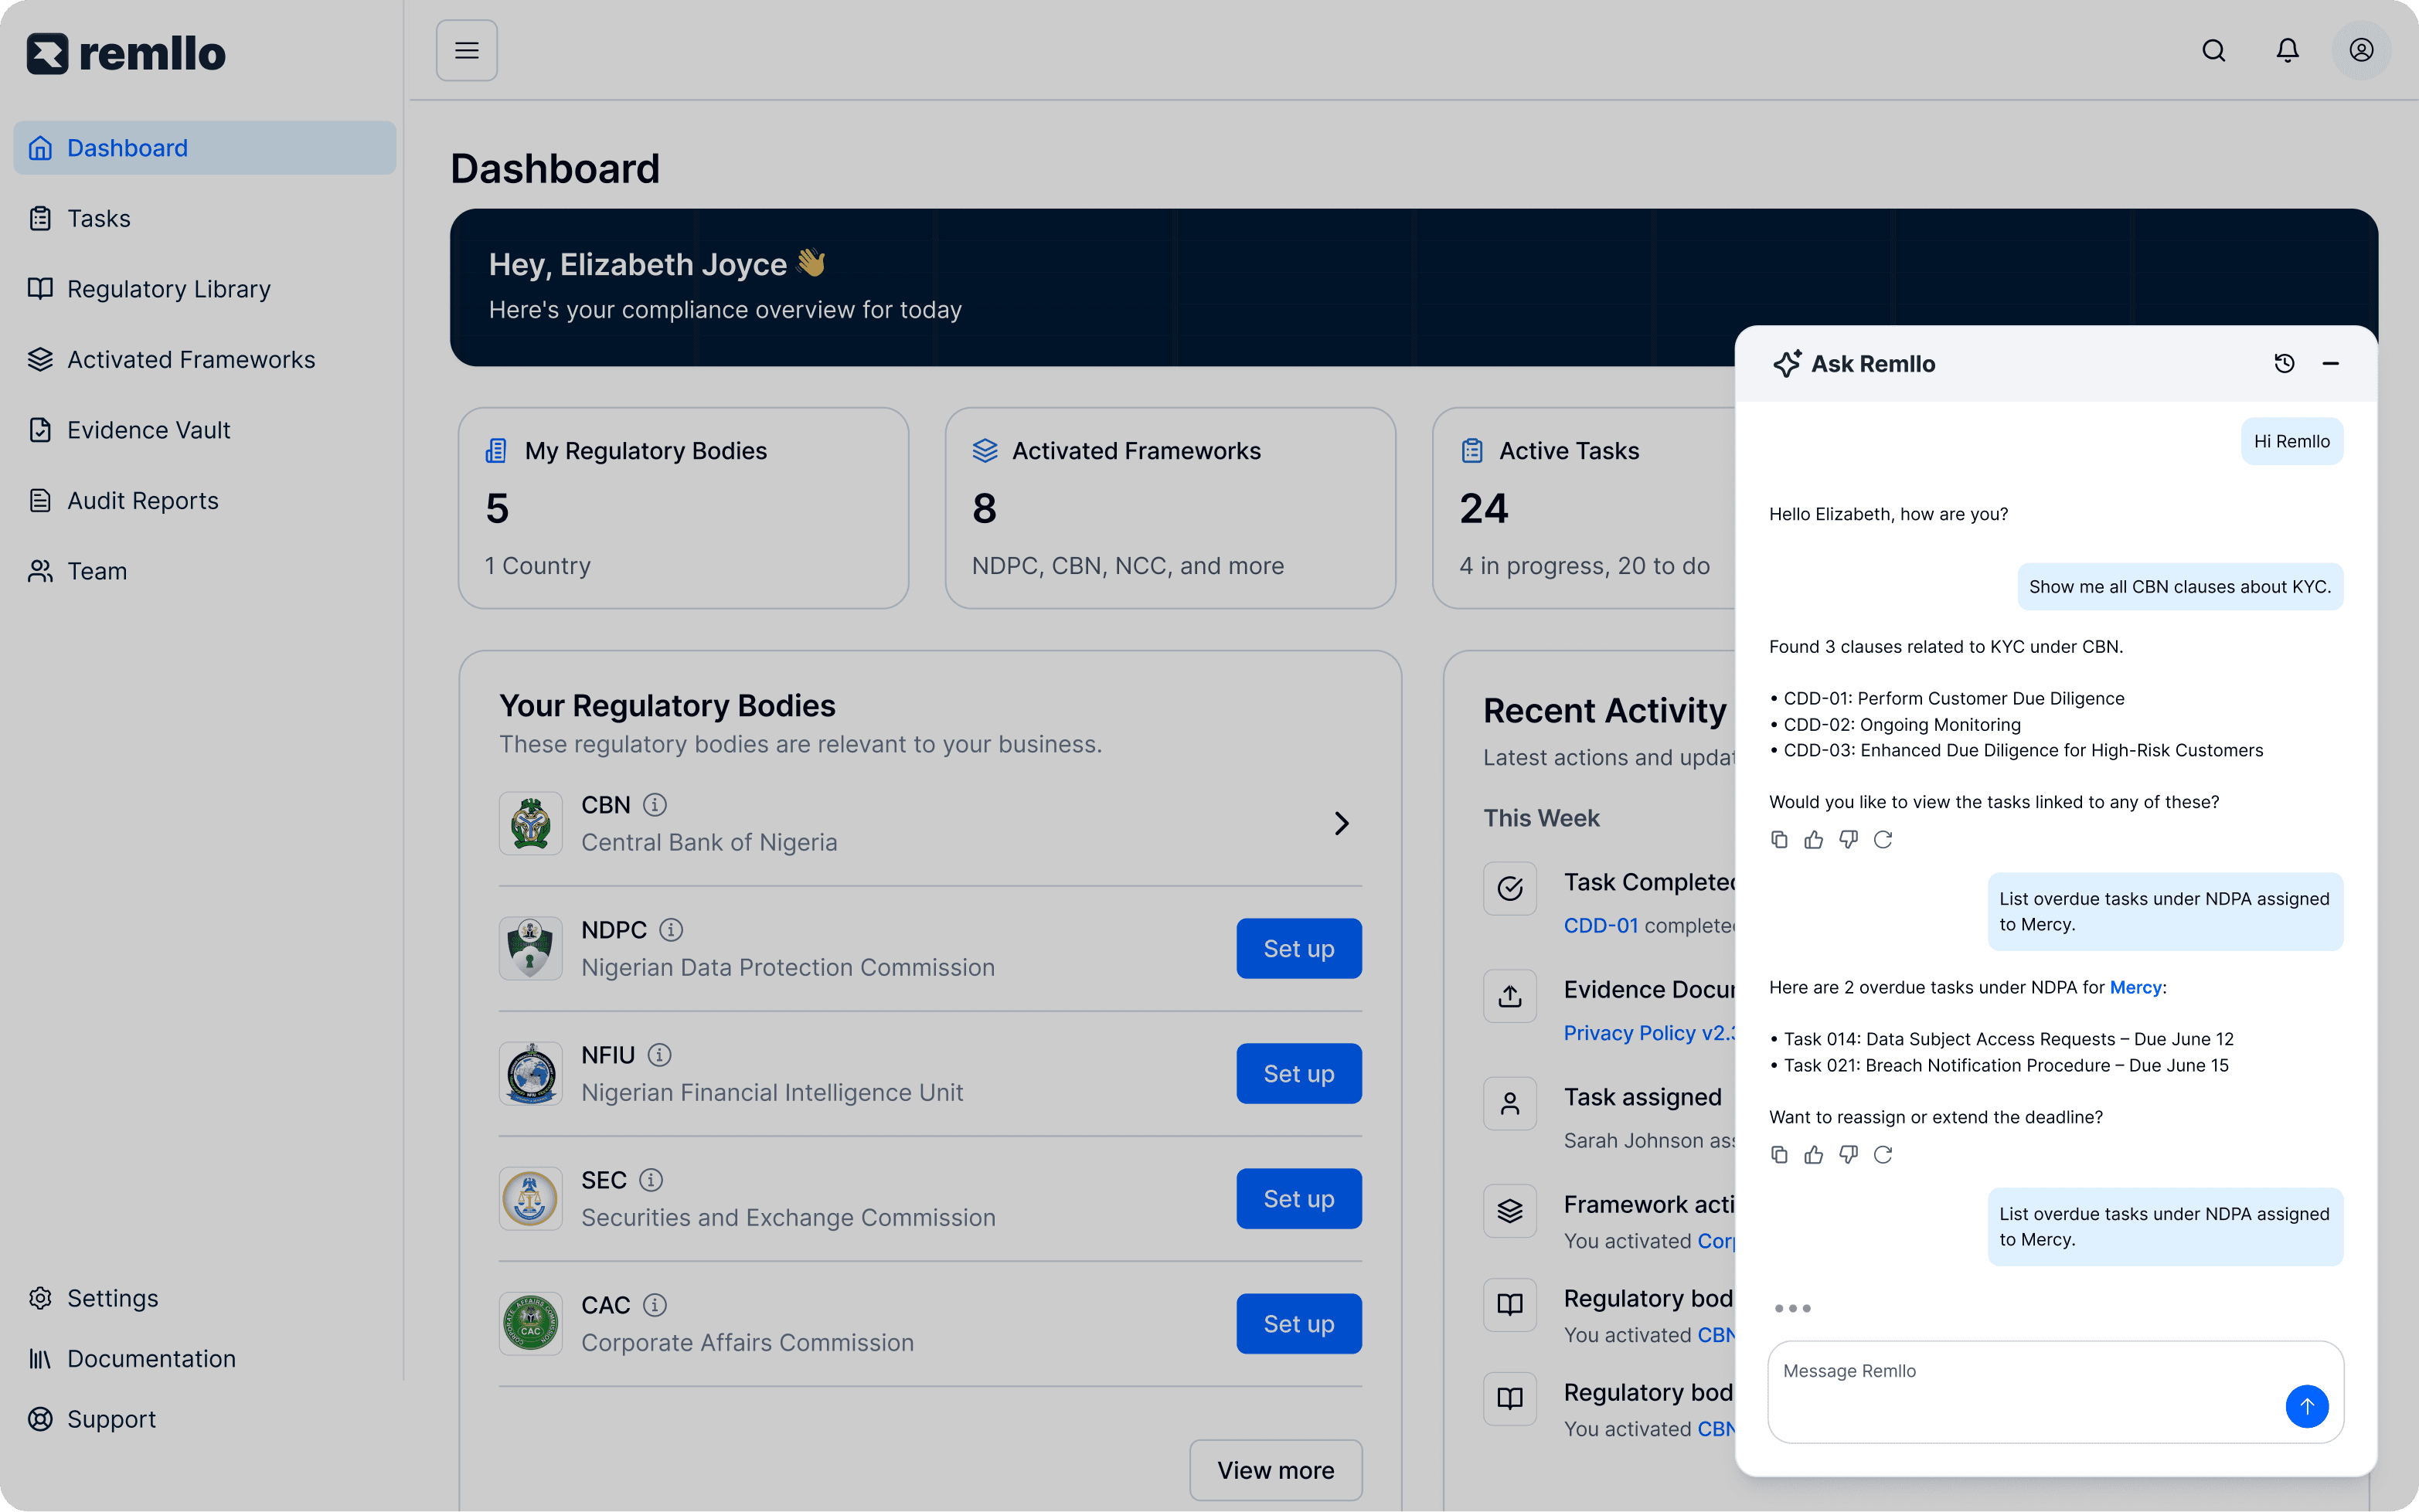
Task: Click info icon next to CAC
Action: [655, 1304]
